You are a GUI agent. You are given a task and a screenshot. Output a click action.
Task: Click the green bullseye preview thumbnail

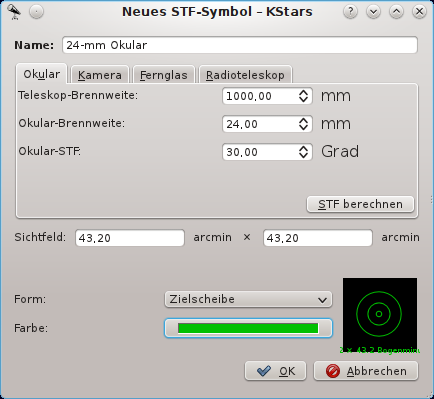click(380, 315)
